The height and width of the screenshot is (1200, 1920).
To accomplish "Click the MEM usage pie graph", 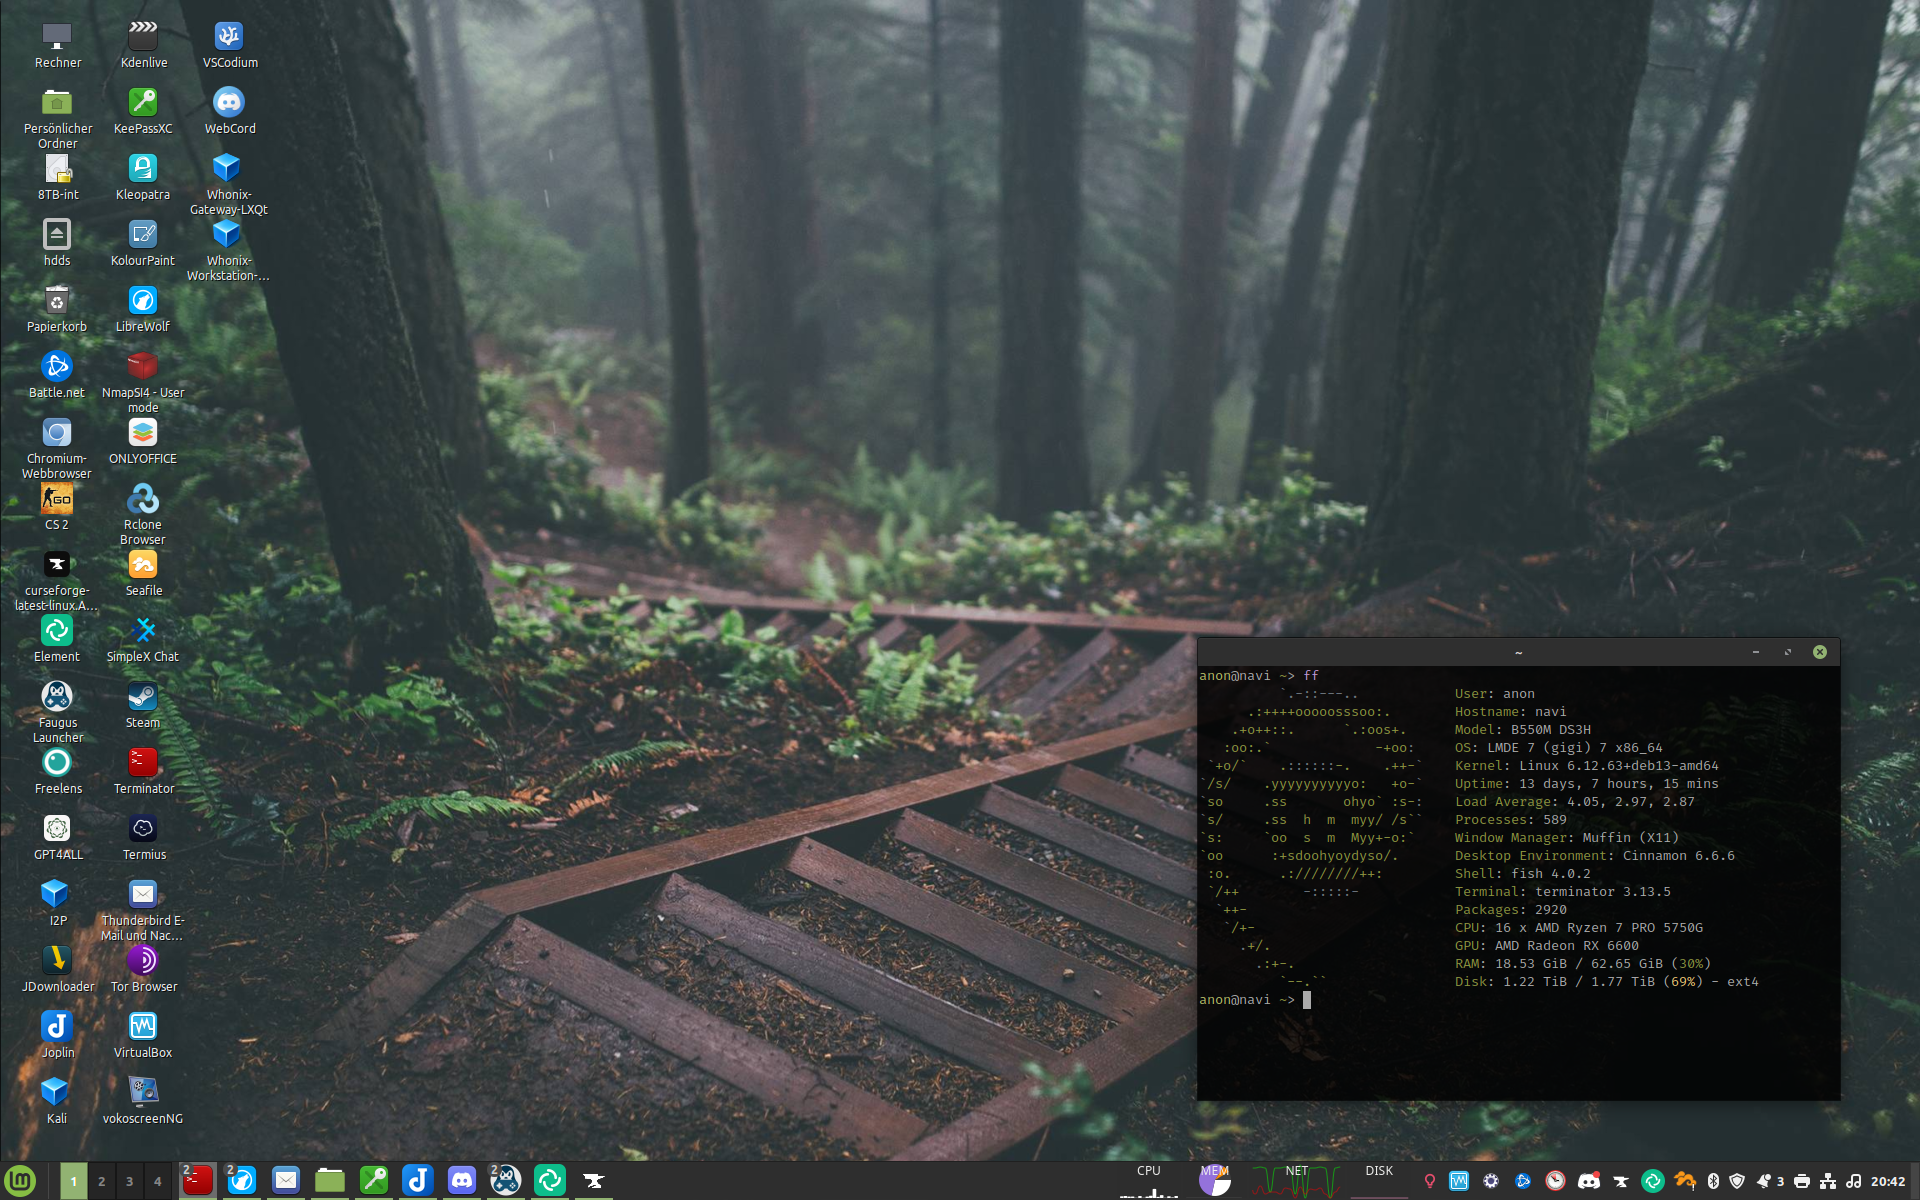I will (1215, 1181).
